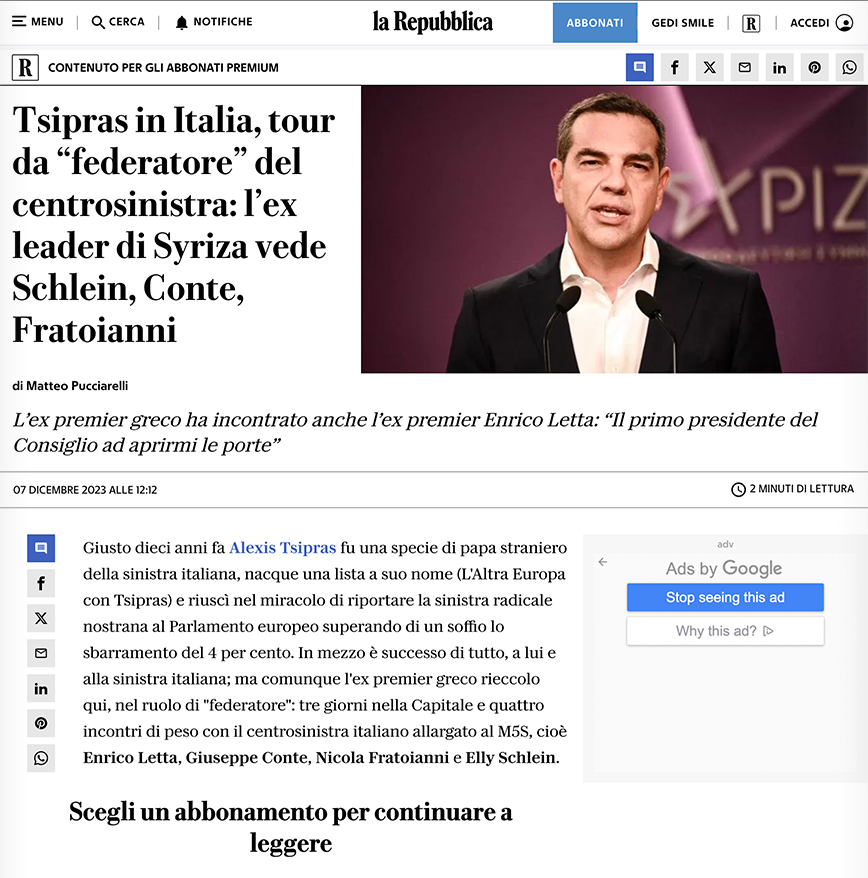Share article on X from top bar
This screenshot has width=868, height=878.
tap(710, 67)
